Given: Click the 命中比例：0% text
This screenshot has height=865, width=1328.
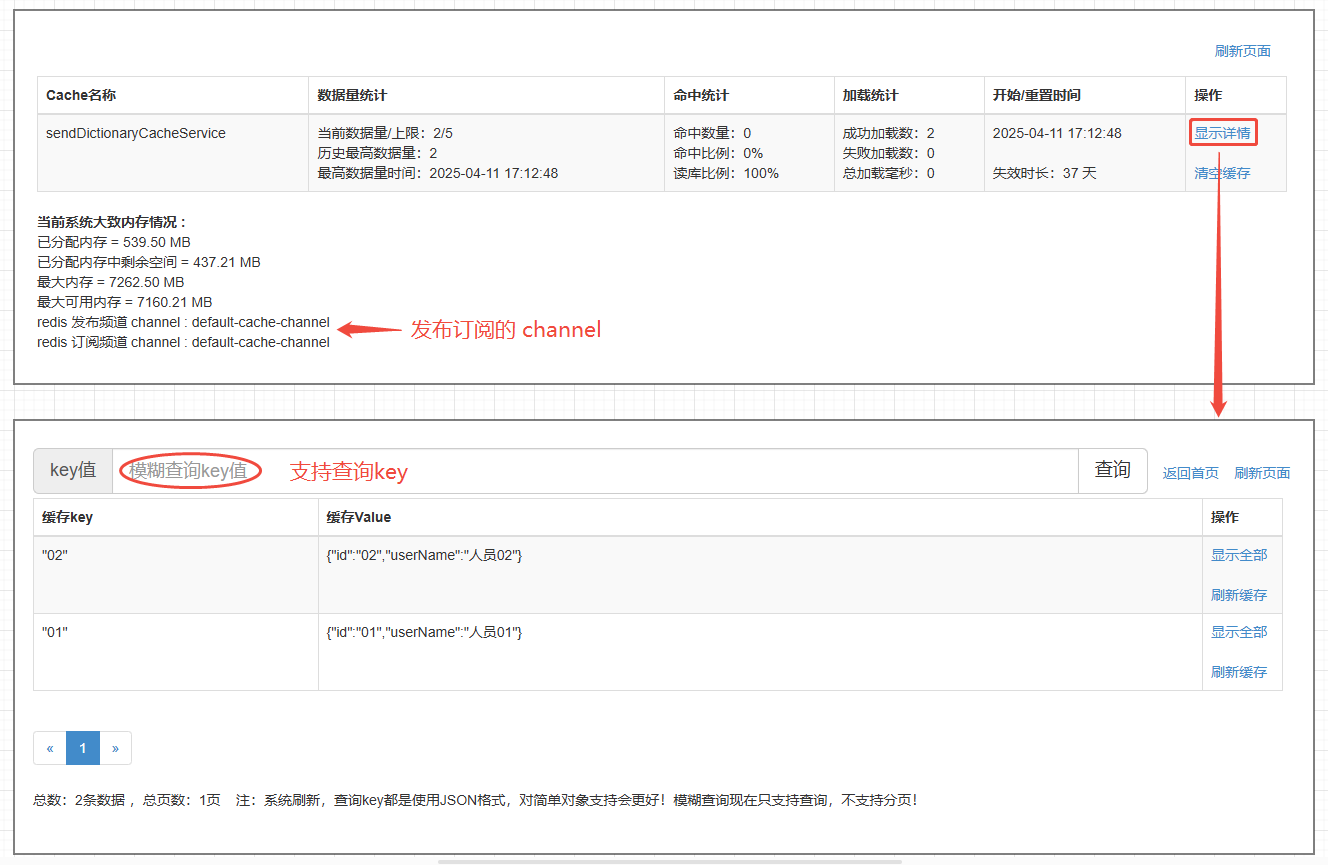Looking at the screenshot, I should pos(718,153).
